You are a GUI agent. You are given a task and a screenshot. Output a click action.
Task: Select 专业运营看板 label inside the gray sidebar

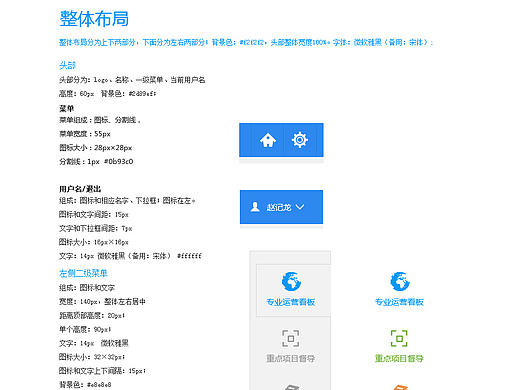tap(291, 302)
